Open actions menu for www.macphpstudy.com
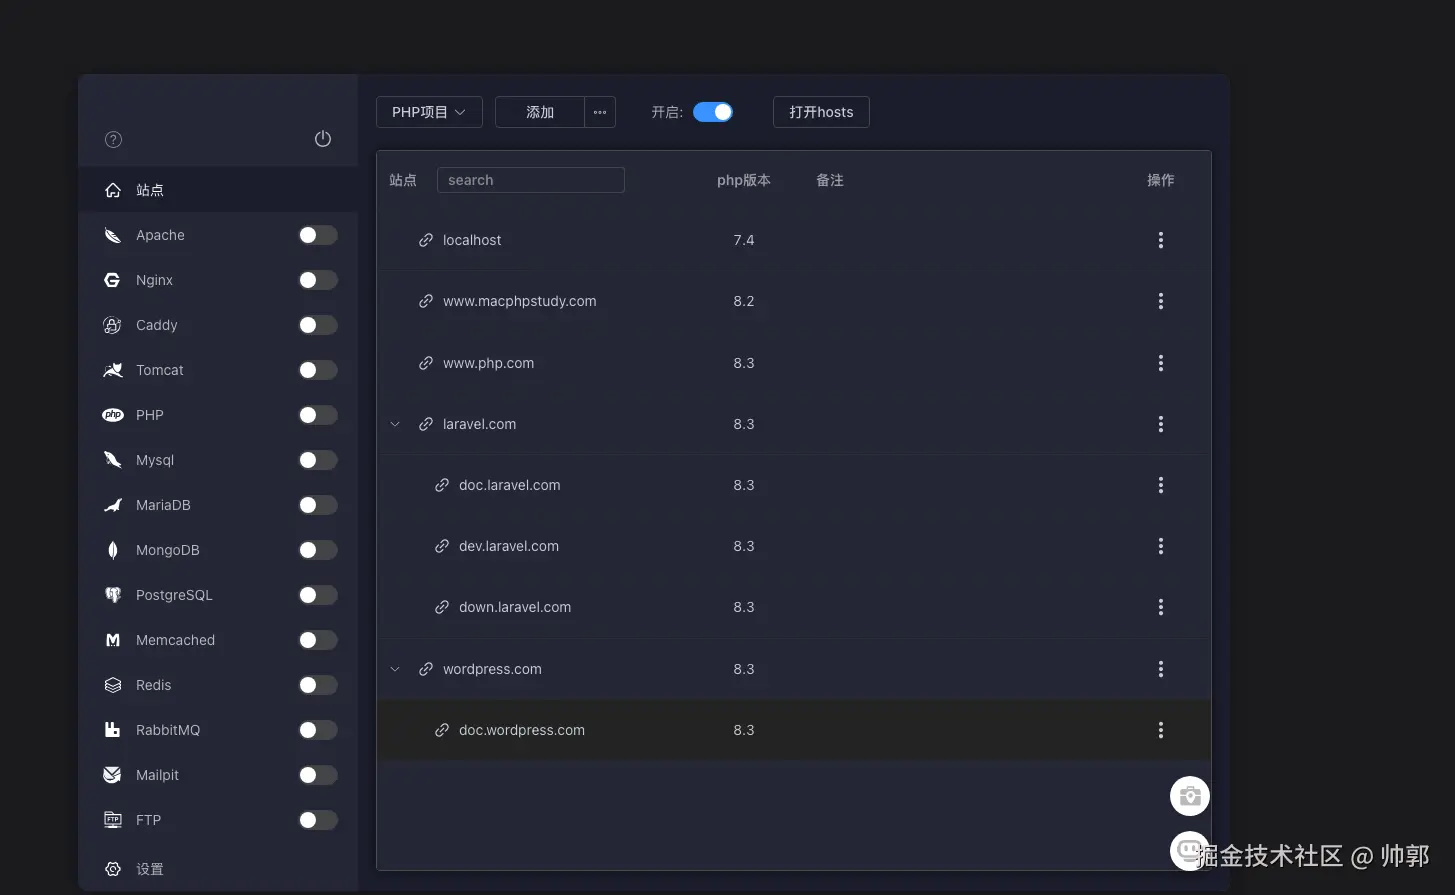 (x=1161, y=301)
